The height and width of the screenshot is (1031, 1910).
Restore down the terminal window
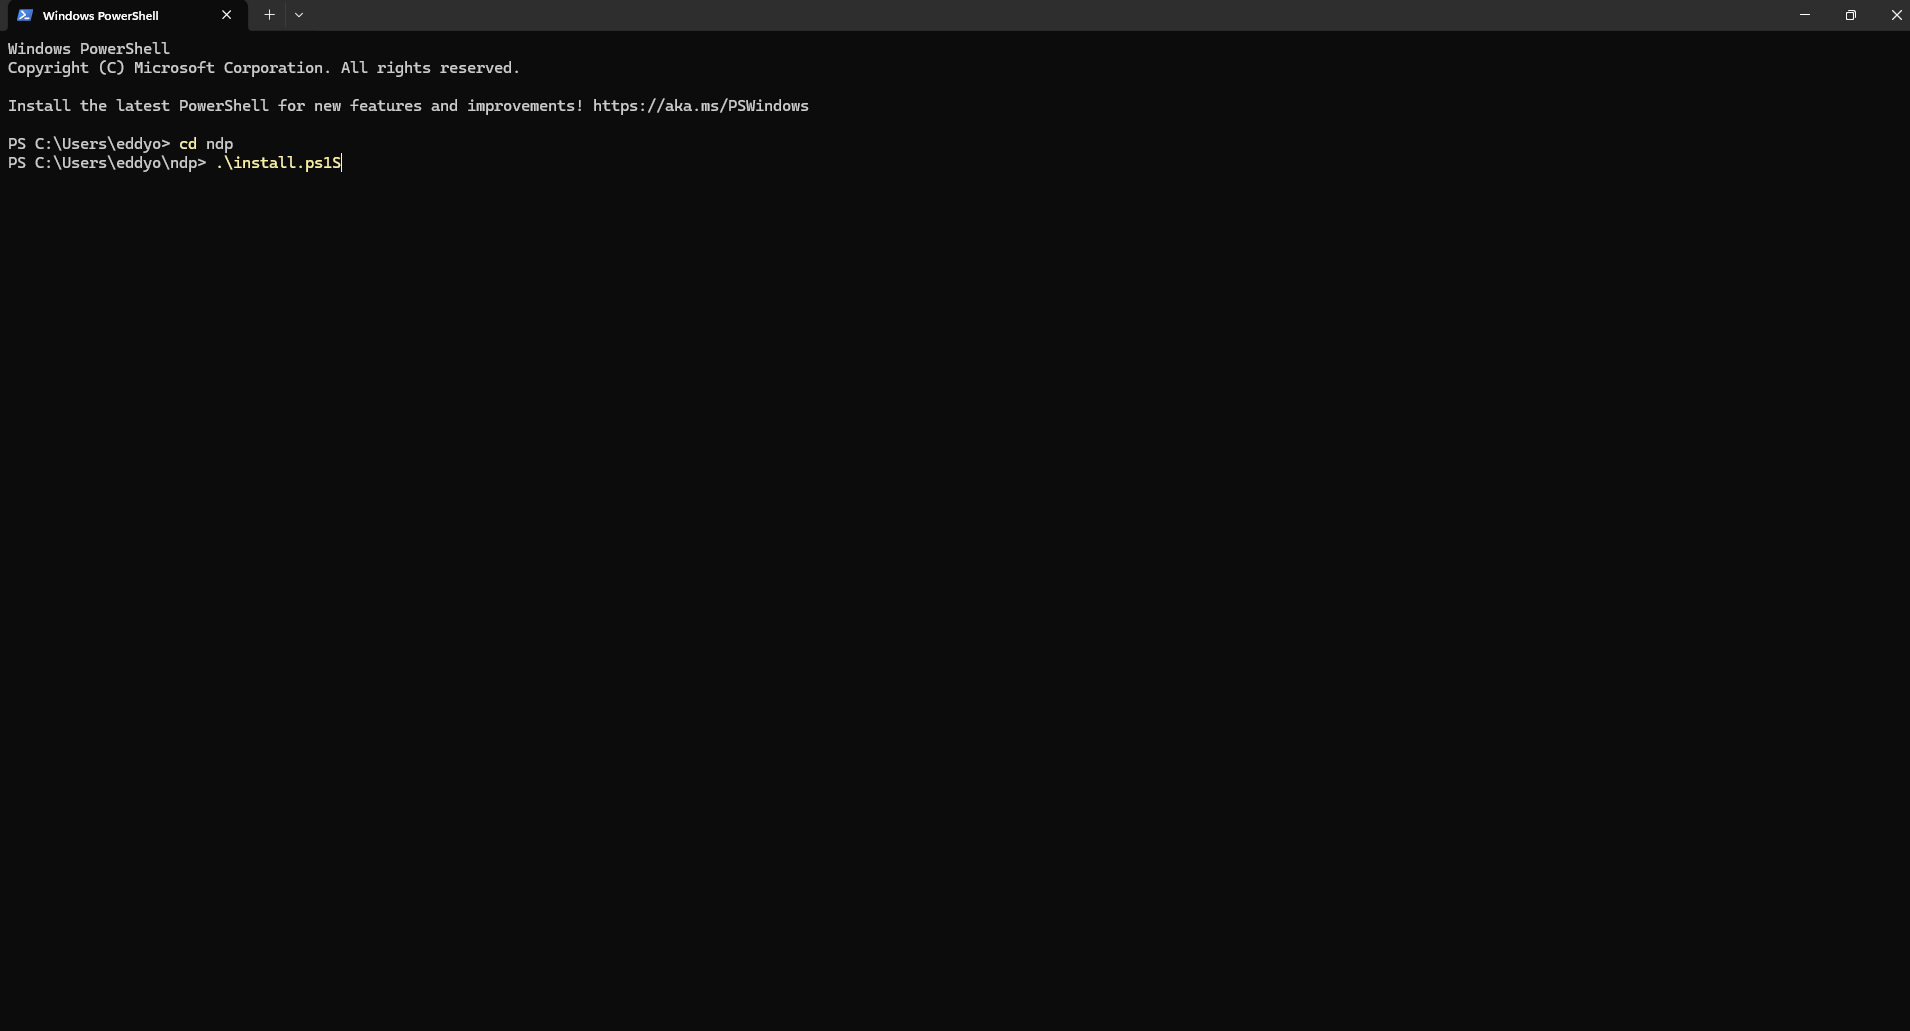pyautogui.click(x=1850, y=15)
